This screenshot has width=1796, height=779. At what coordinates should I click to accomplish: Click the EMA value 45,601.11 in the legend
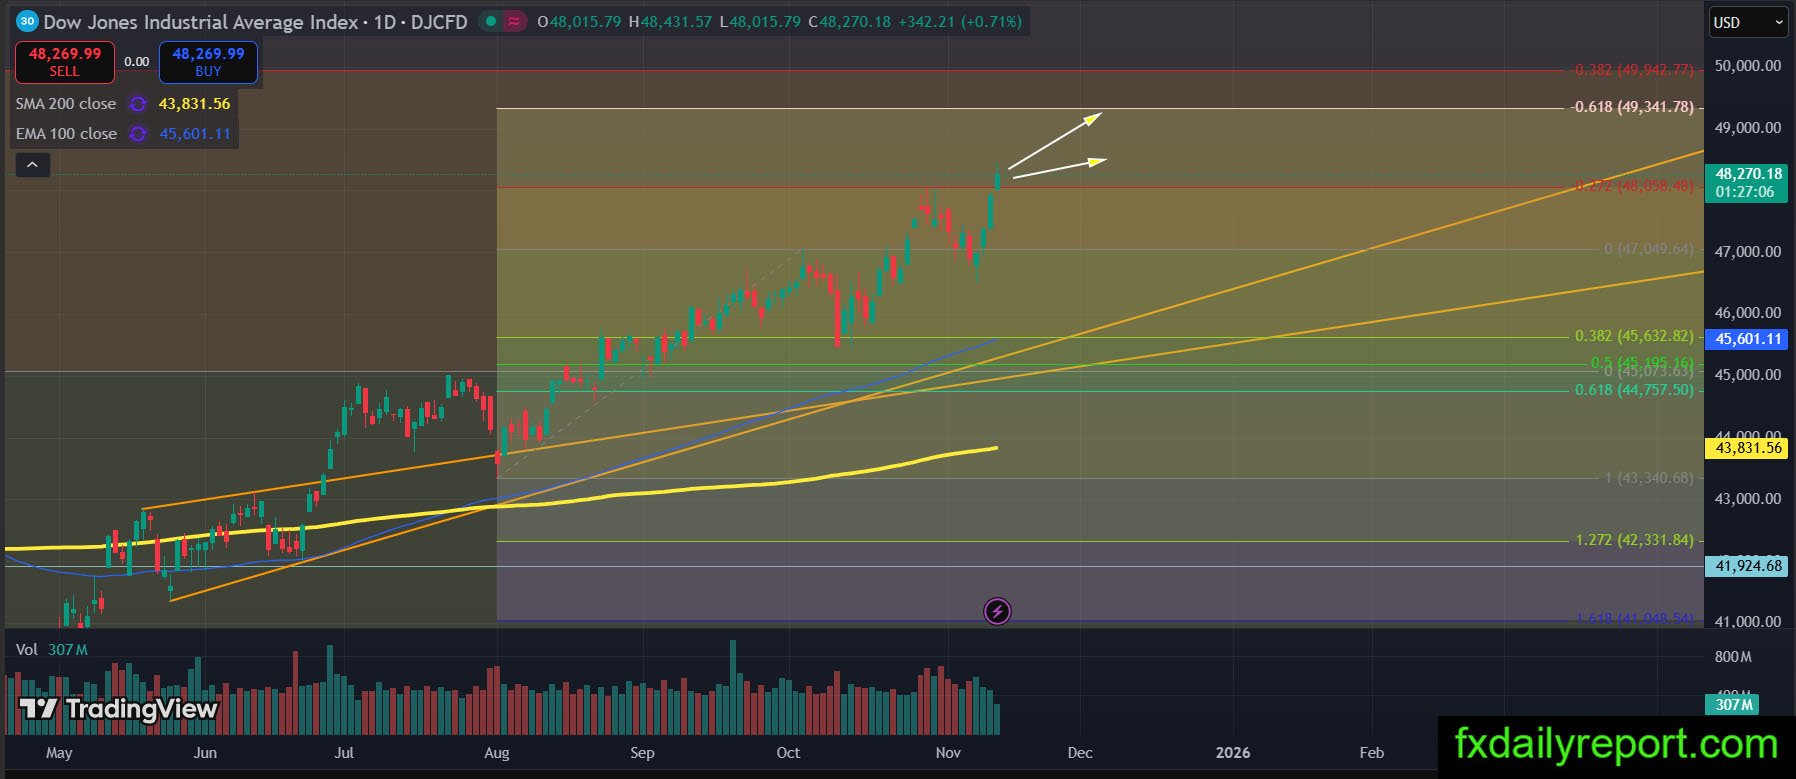pyautogui.click(x=195, y=134)
